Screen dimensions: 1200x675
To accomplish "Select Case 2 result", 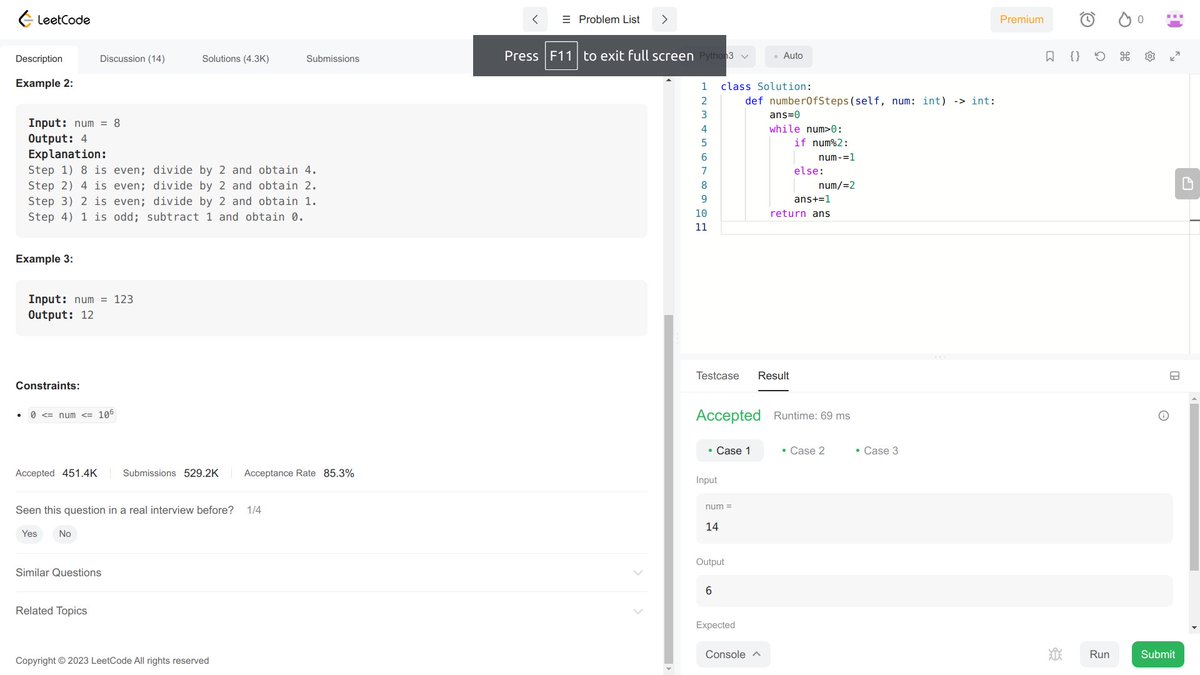I will click(x=803, y=451).
